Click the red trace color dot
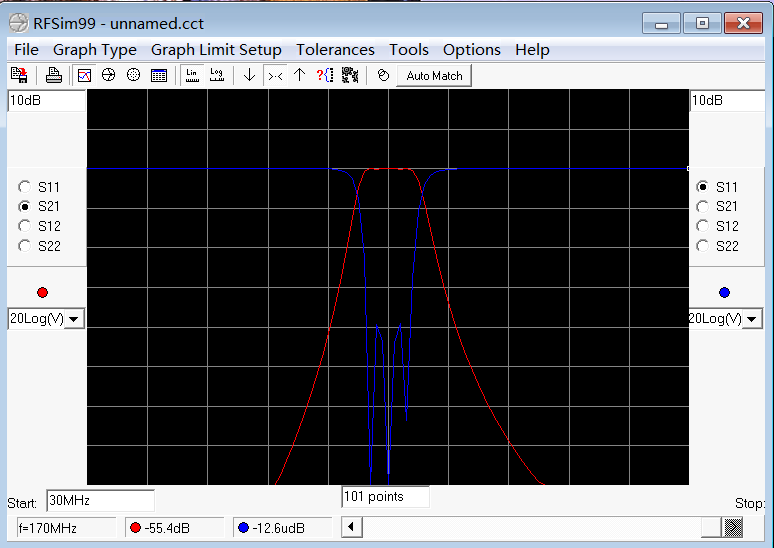This screenshot has width=774, height=548. (x=42, y=293)
